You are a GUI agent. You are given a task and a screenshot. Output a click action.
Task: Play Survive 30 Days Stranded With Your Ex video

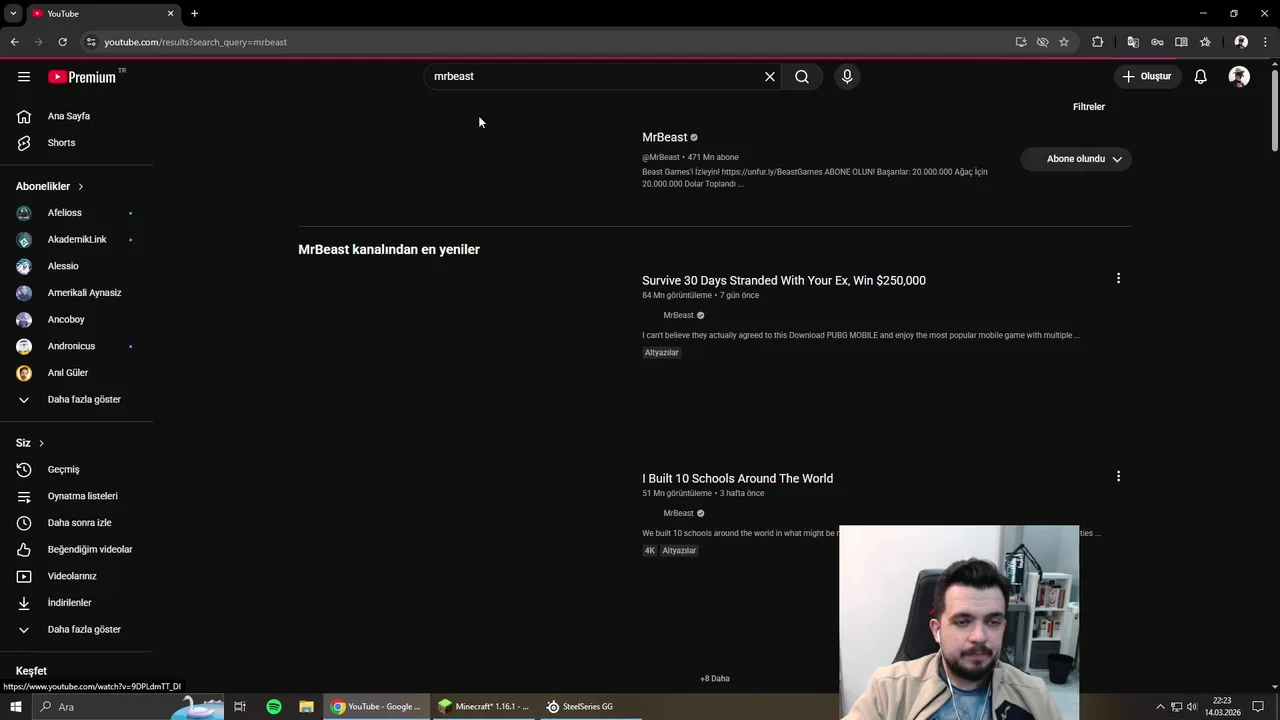[784, 281]
